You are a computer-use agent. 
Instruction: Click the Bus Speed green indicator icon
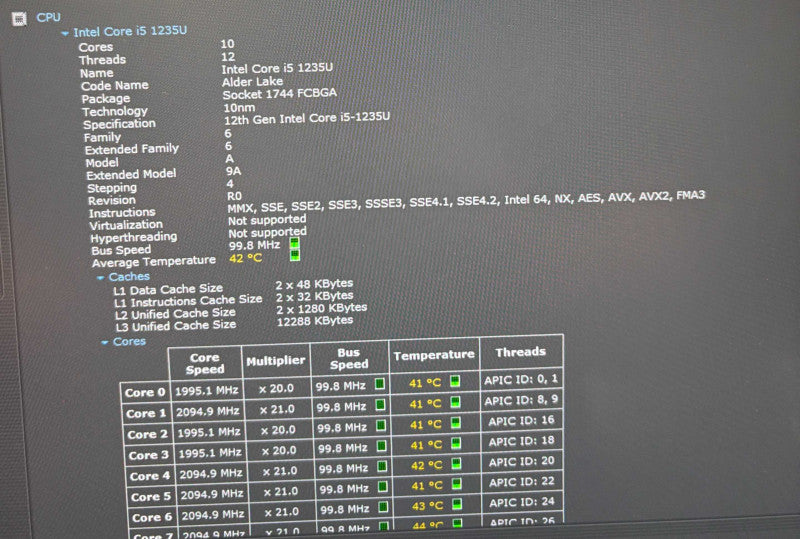(x=294, y=243)
